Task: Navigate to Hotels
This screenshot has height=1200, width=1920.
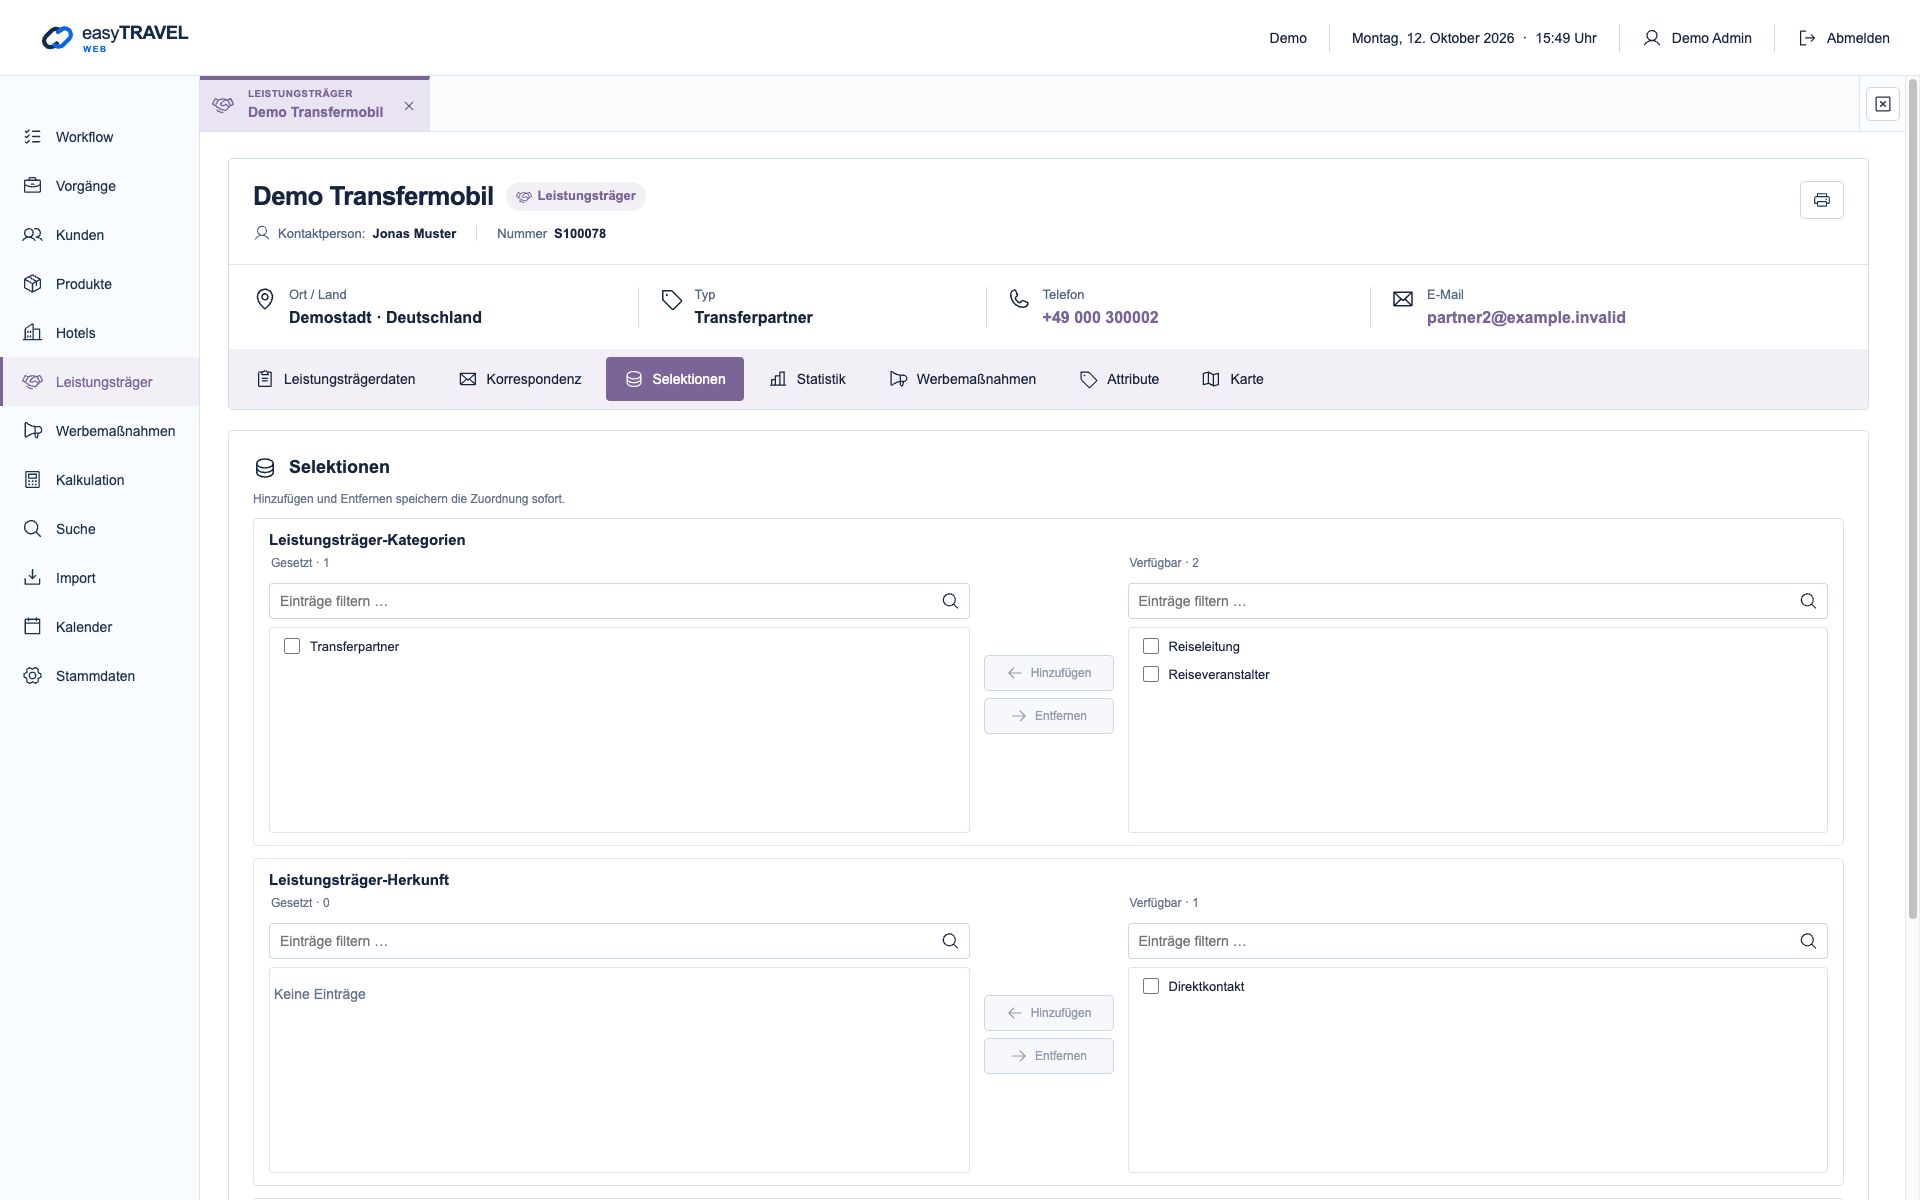Action: [100, 333]
